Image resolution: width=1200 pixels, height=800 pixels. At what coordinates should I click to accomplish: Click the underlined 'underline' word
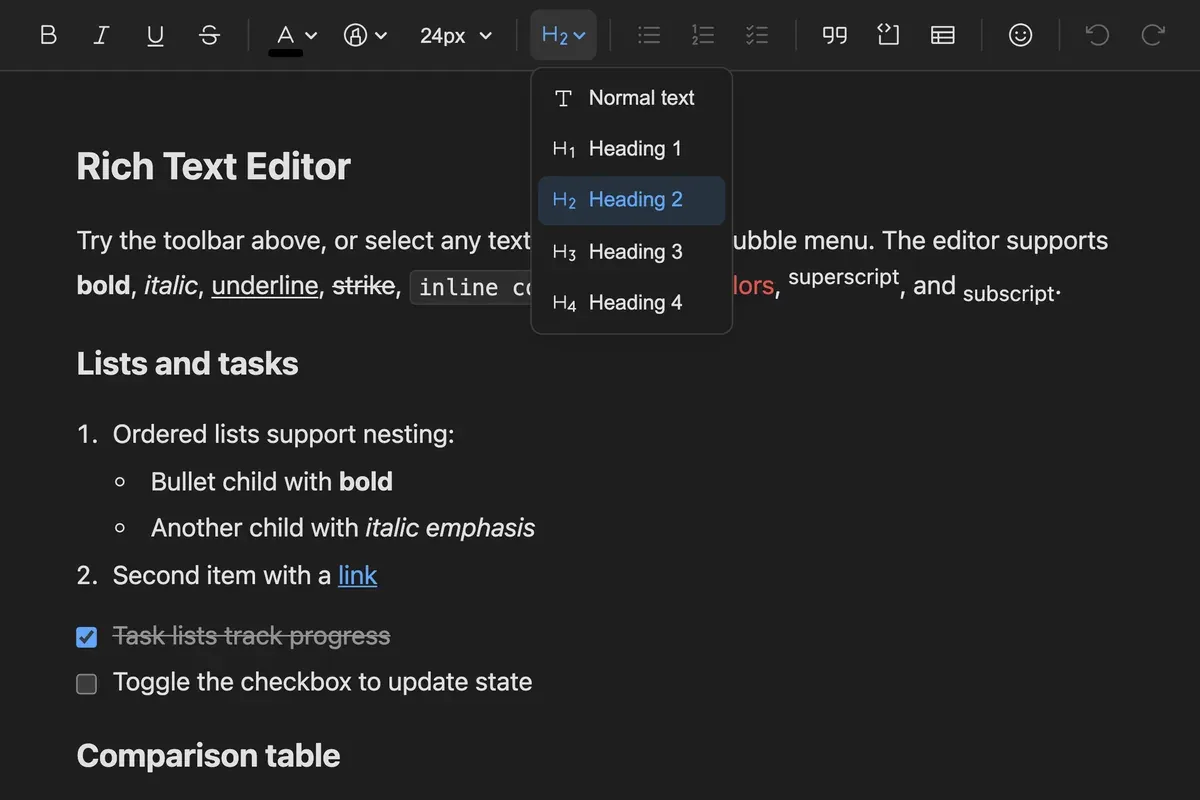coord(265,286)
